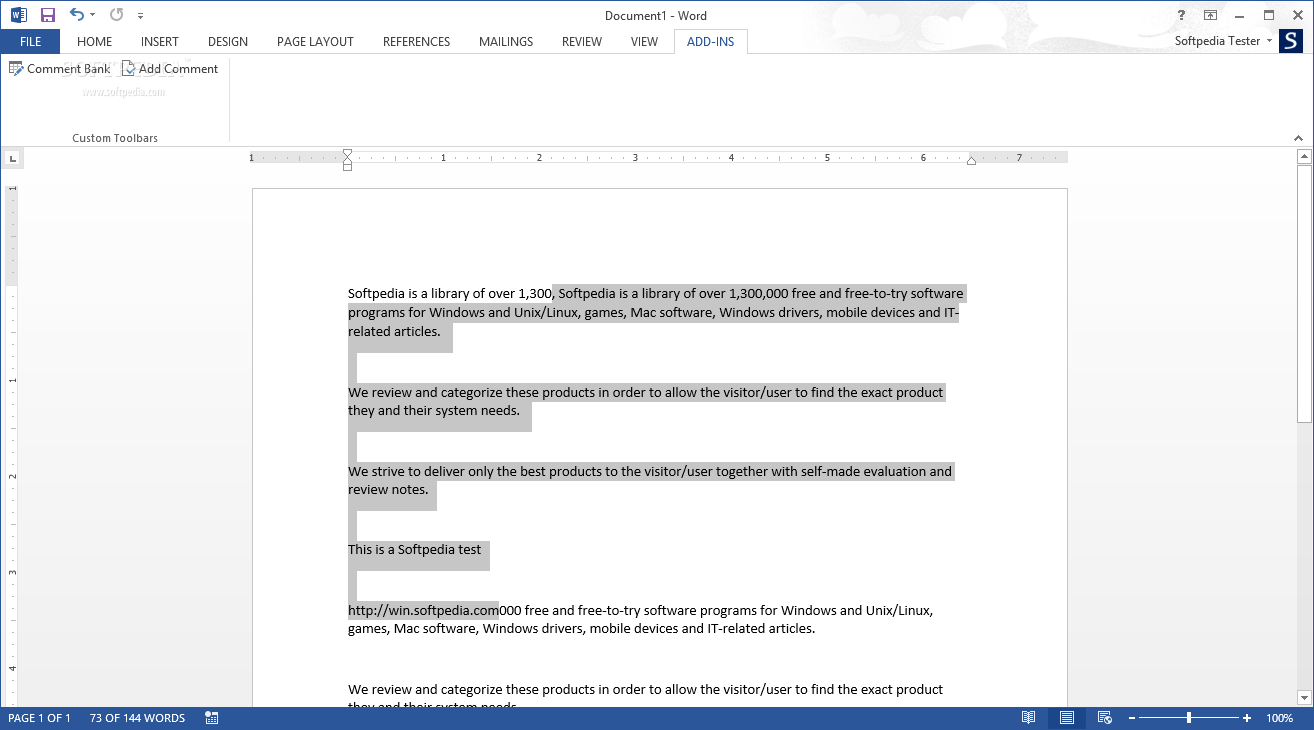The image size is (1314, 730).
Task: Click the http://win.softpedia.com text in the document
Action: (x=423, y=610)
